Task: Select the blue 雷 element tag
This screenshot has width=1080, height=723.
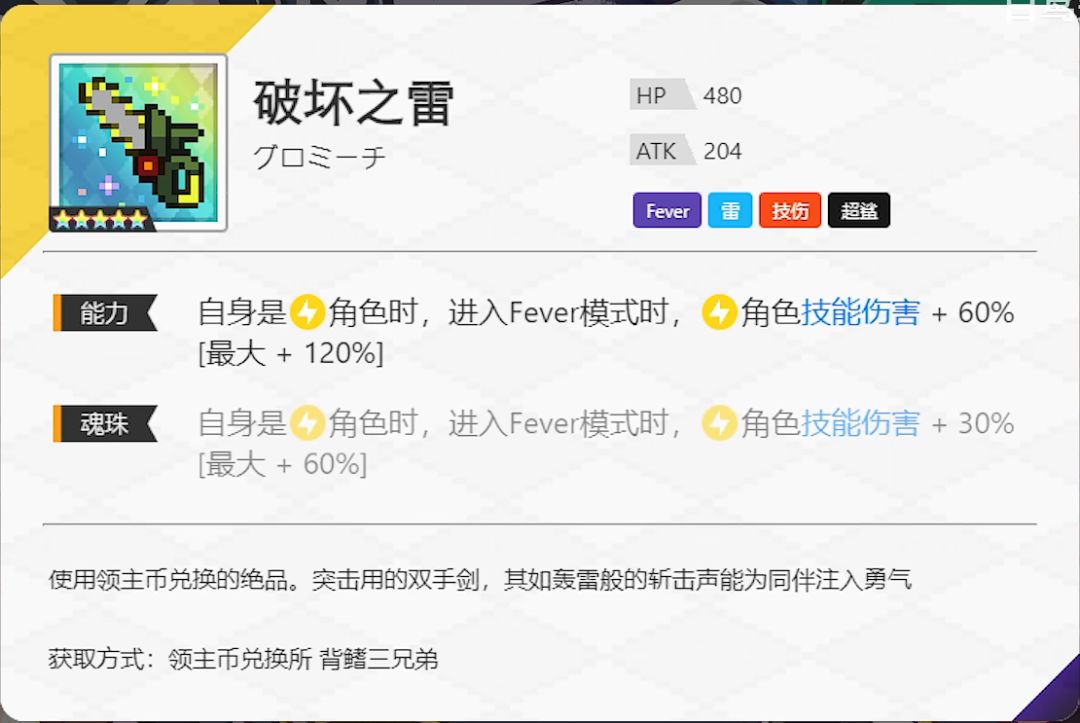Action: click(x=730, y=211)
